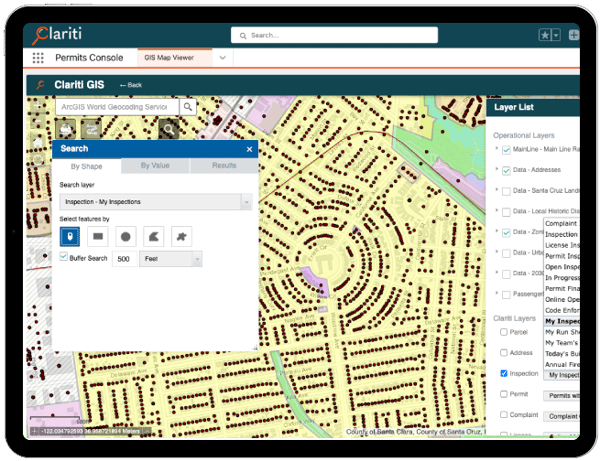Viewport: 600px width, 461px height.
Task: Select features by polygon tool
Action: [153, 236]
